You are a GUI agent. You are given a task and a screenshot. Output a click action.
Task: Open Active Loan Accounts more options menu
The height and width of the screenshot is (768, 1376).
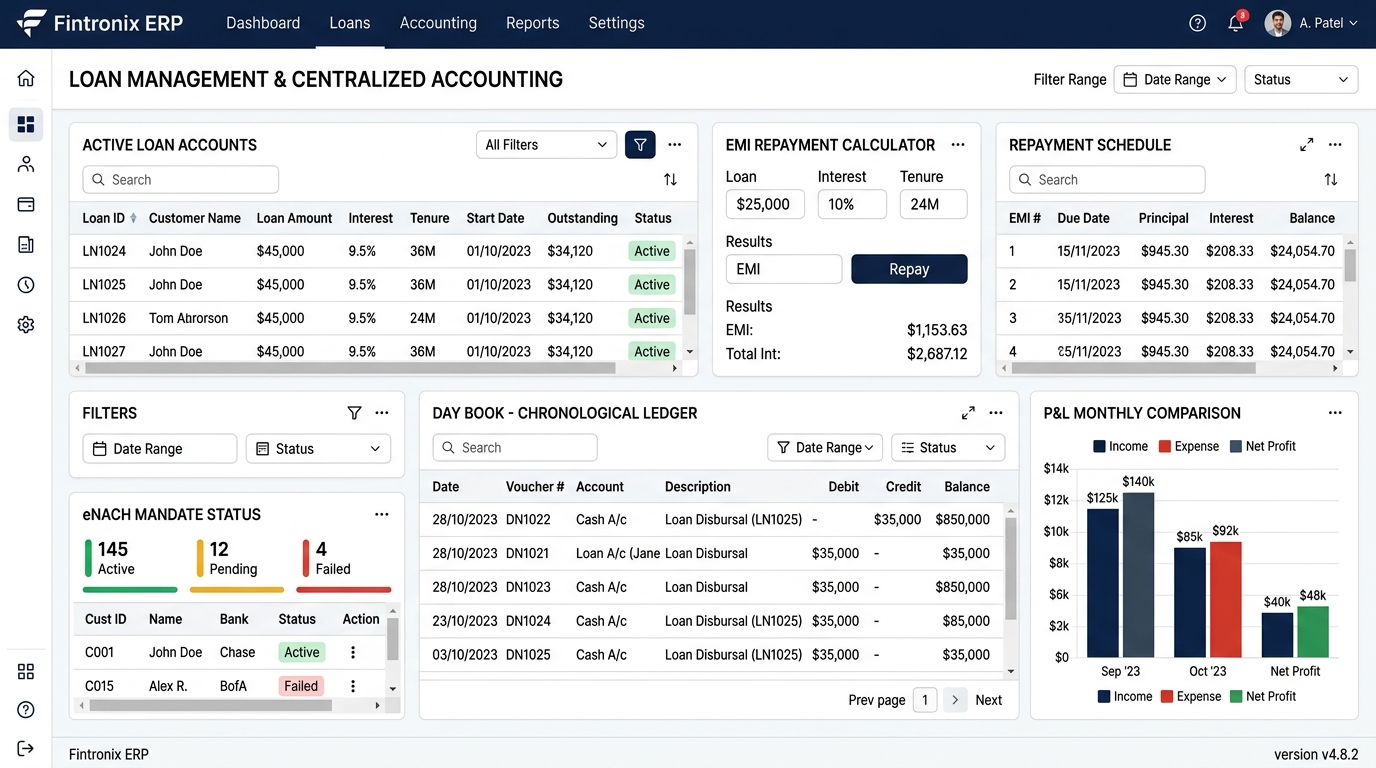point(675,145)
